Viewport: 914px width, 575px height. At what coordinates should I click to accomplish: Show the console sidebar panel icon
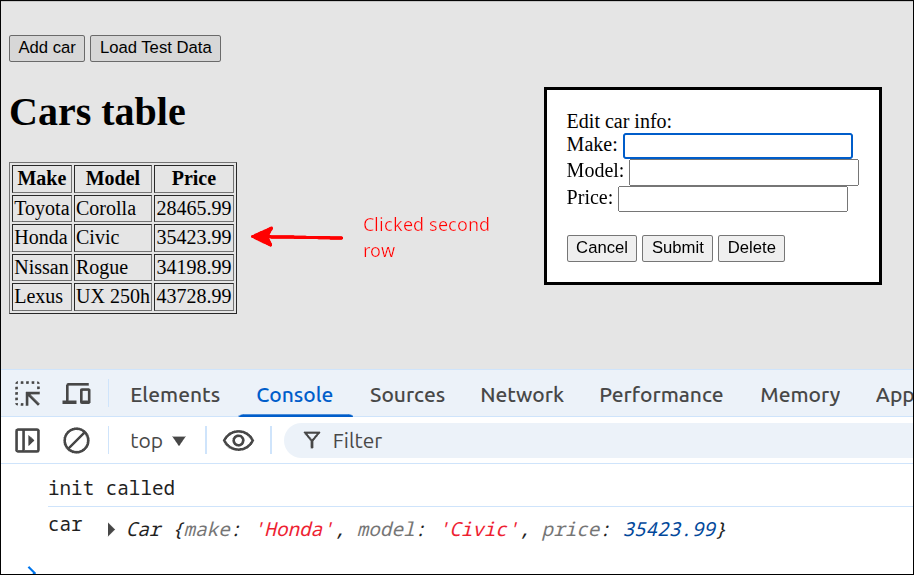[x=27, y=440]
